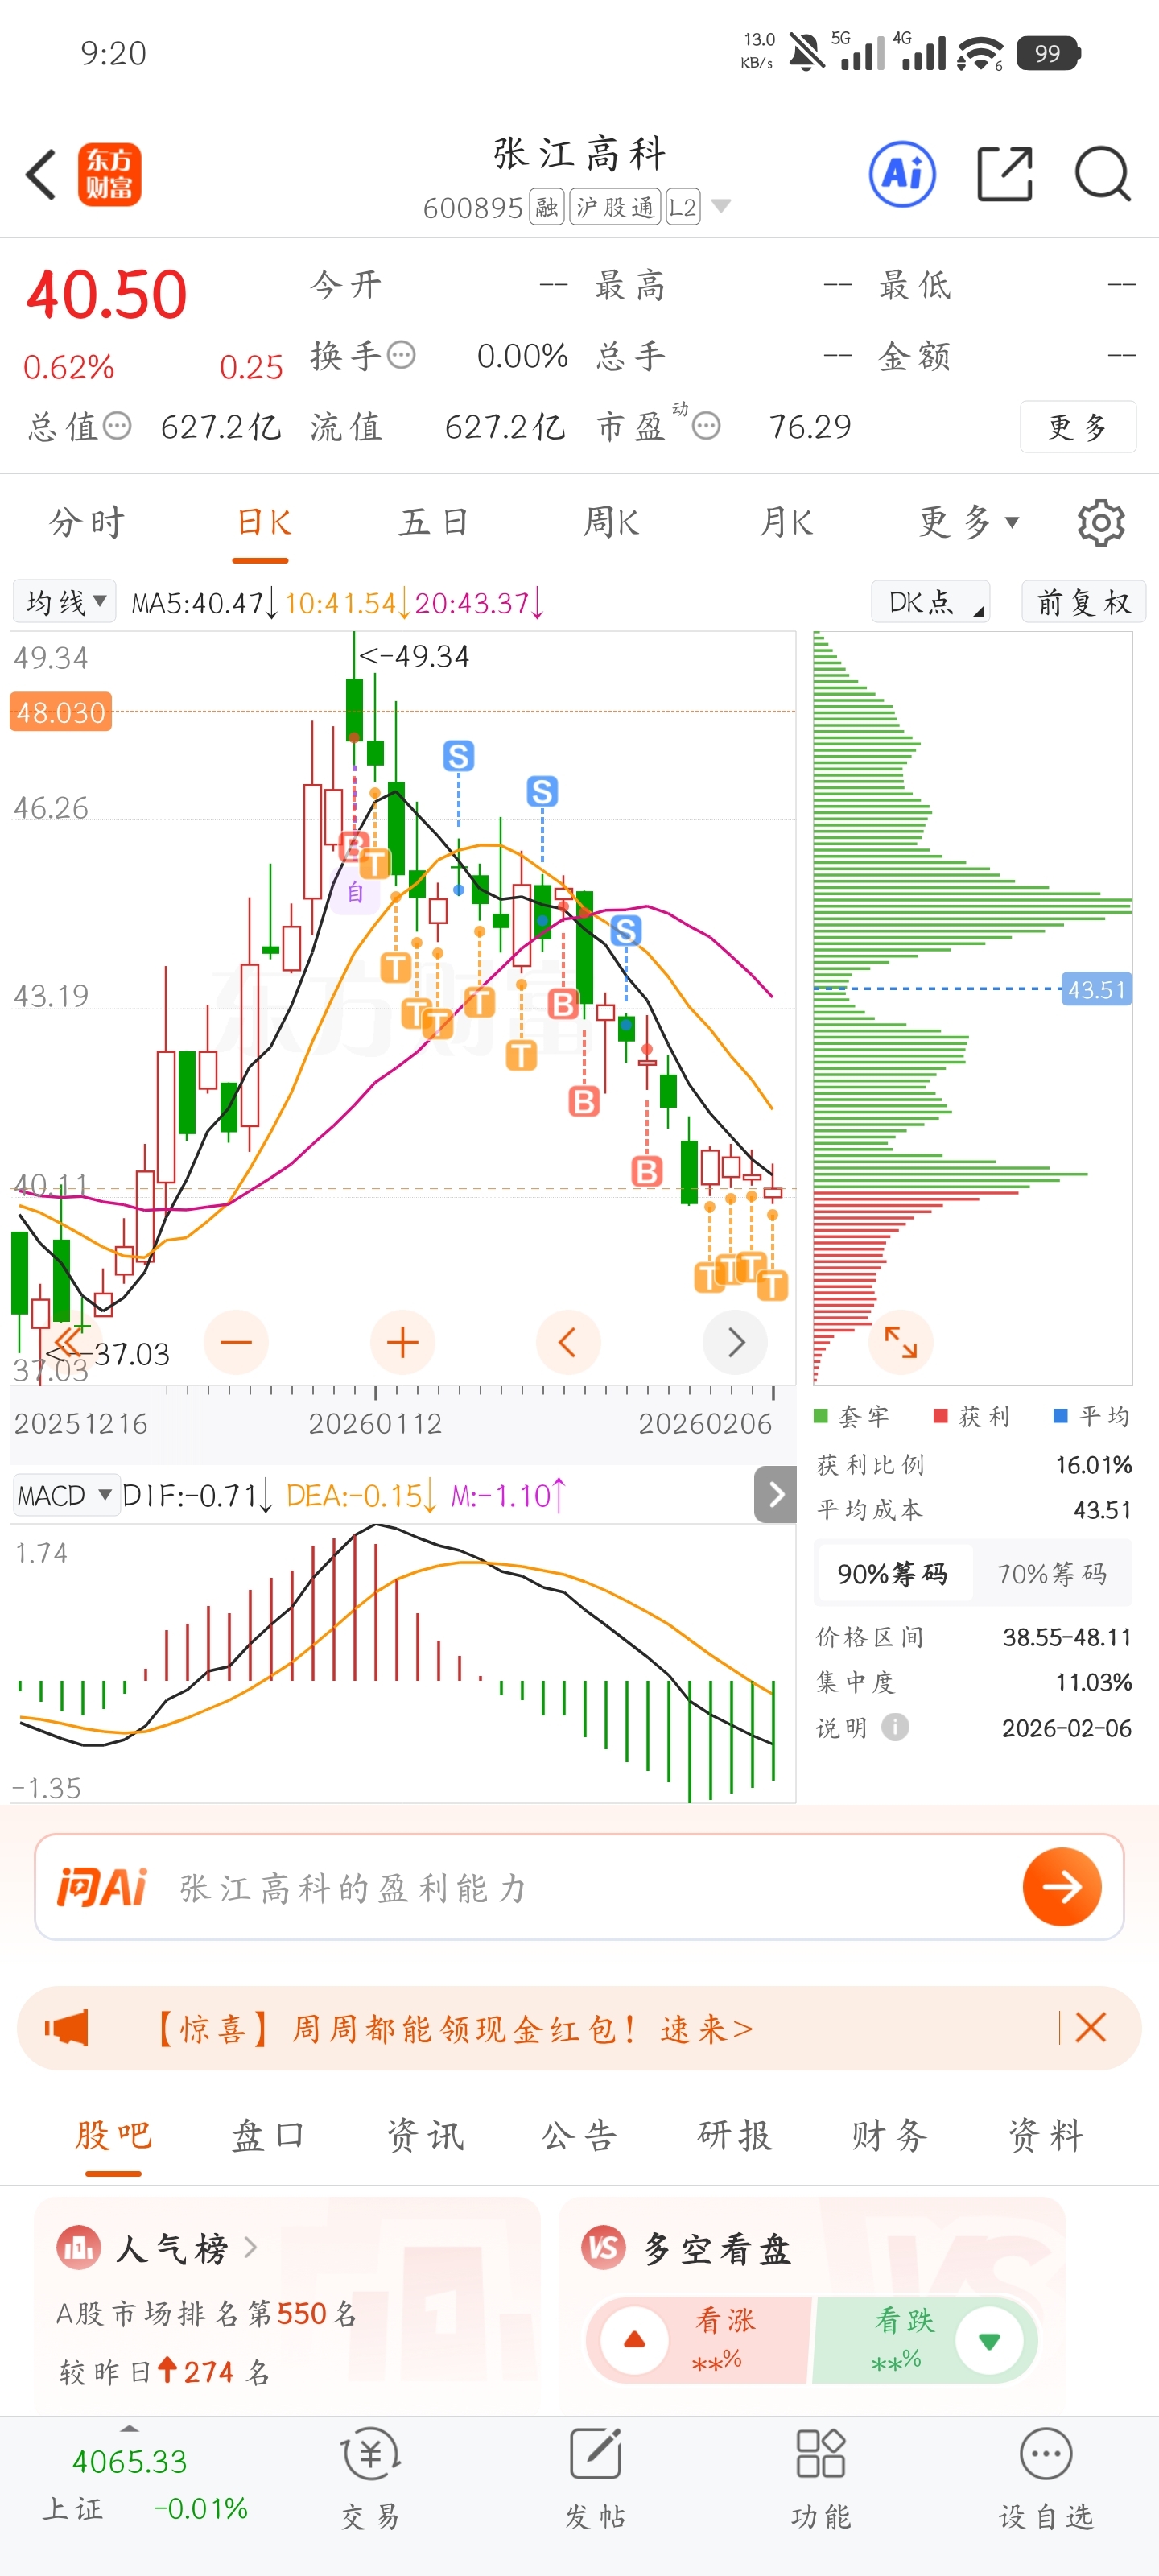Open the 盘口 tab
The image size is (1159, 2576).
click(x=269, y=2135)
